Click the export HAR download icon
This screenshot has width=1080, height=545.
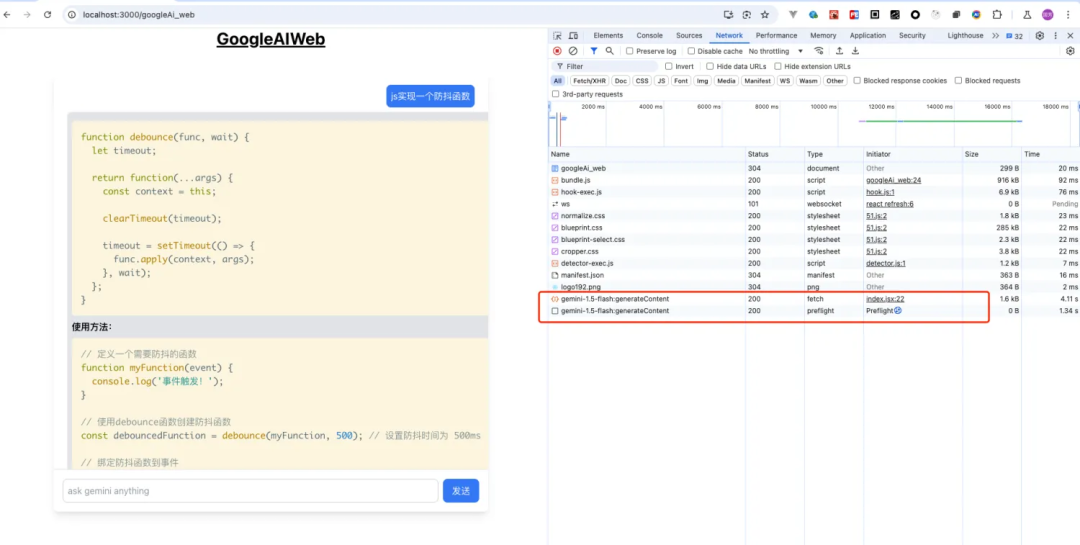pyautogui.click(x=856, y=51)
